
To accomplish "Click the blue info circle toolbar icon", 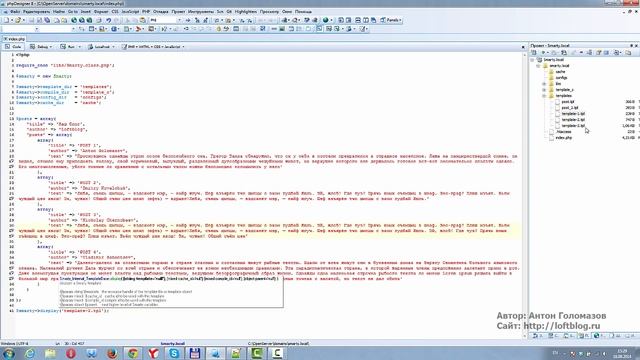I will (114, 29).
